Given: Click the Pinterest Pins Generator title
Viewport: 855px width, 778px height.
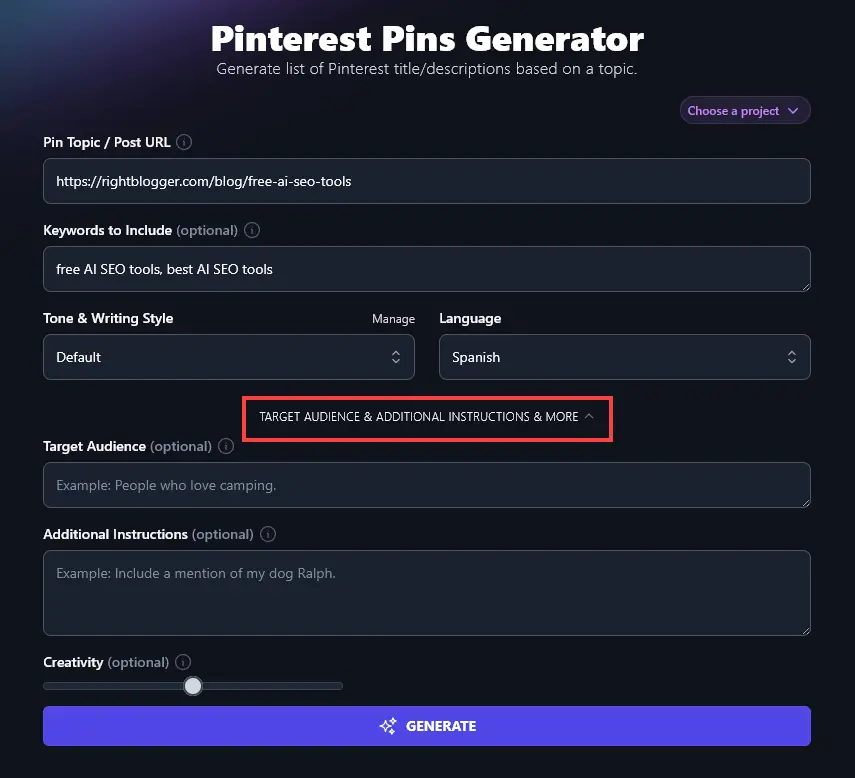Looking at the screenshot, I should tap(427, 38).
